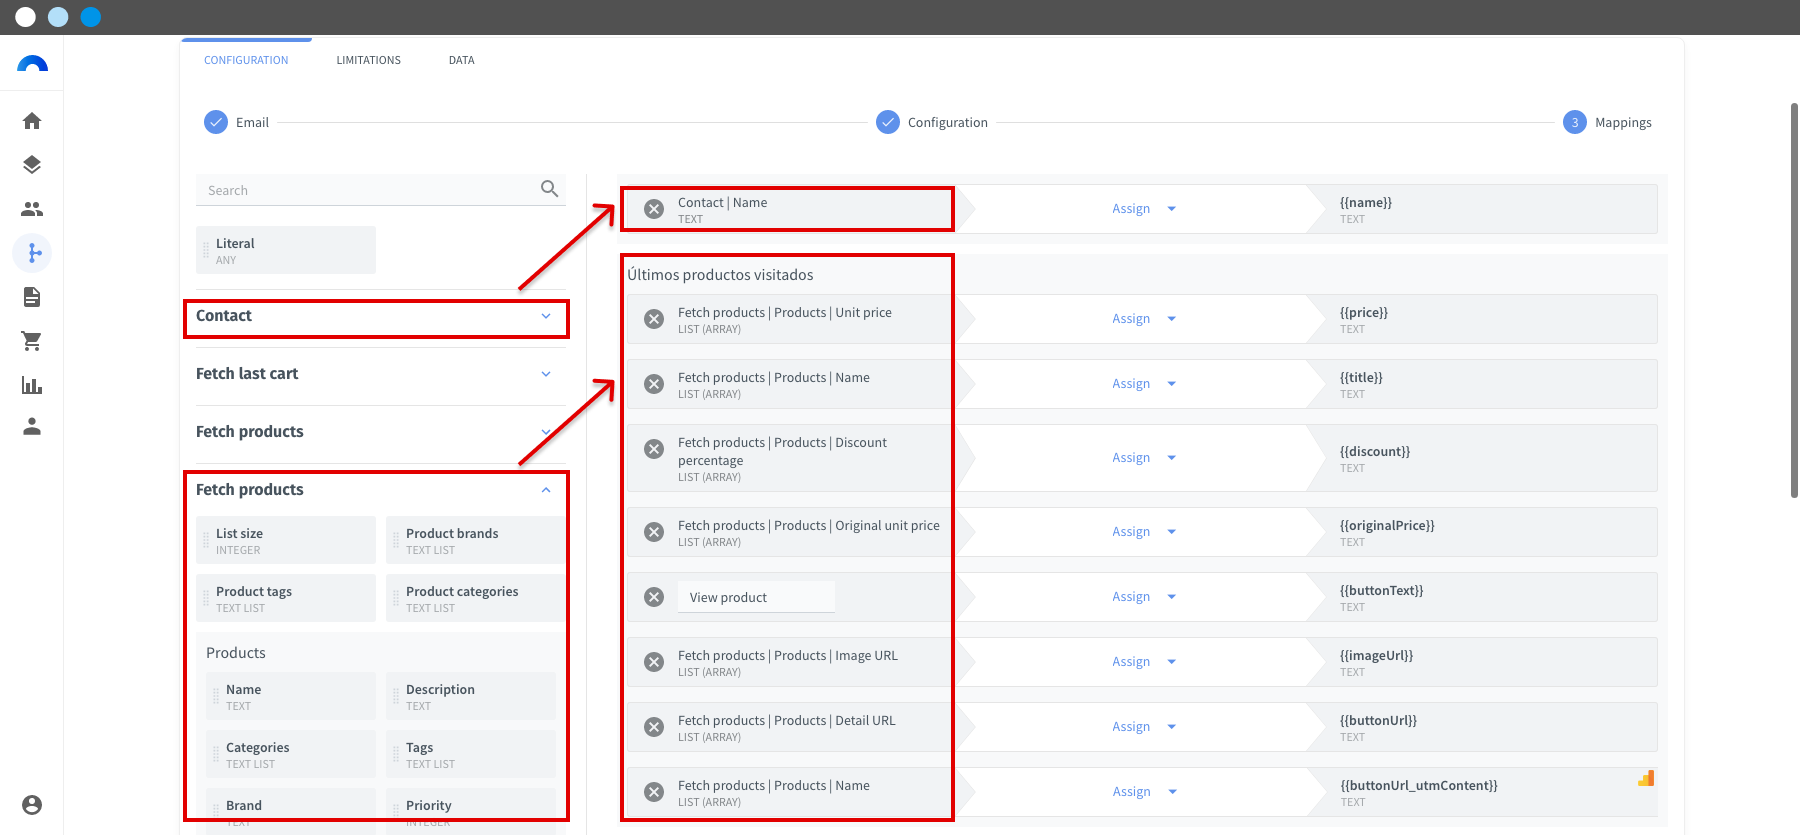The image size is (1800, 835).
Task: Remove the Image URL mapping
Action: tap(654, 662)
